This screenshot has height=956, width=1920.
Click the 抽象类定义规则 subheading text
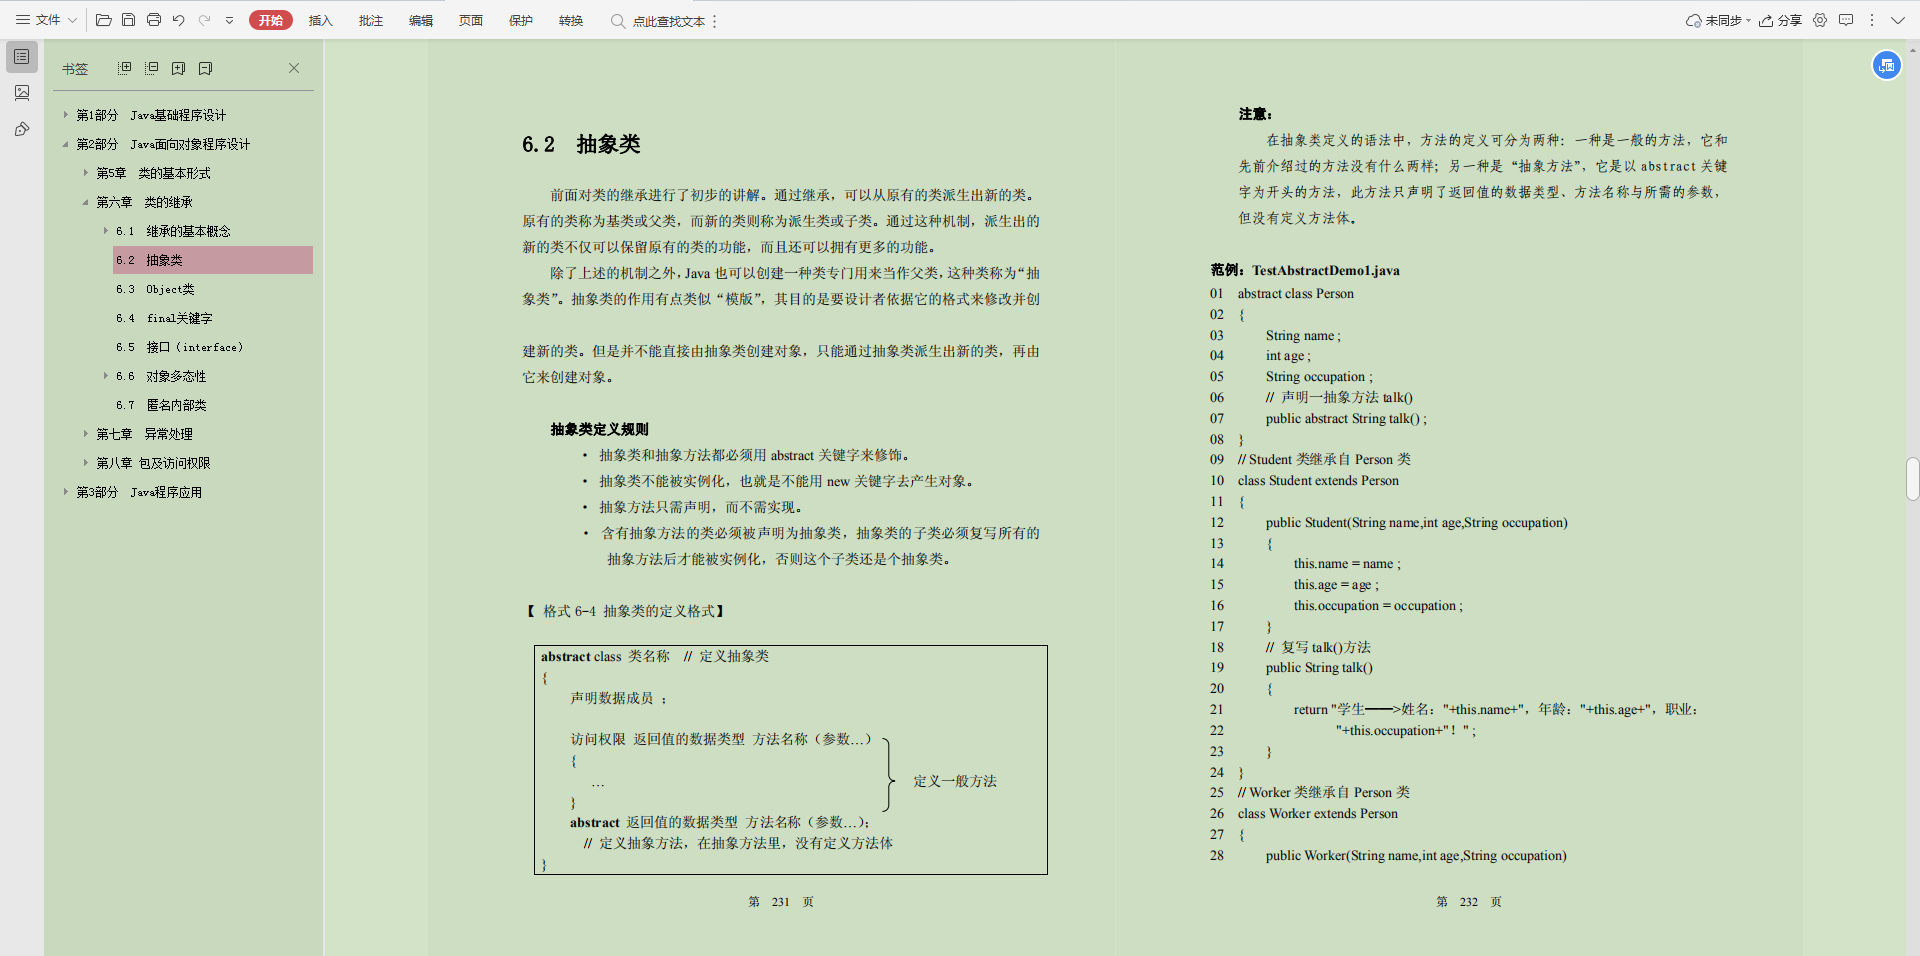(x=599, y=429)
